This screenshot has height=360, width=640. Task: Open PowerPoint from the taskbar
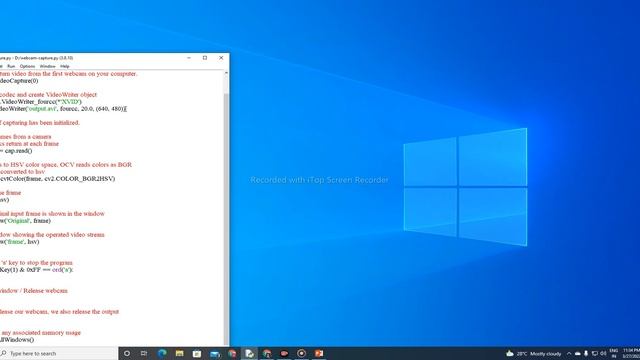tap(319, 353)
